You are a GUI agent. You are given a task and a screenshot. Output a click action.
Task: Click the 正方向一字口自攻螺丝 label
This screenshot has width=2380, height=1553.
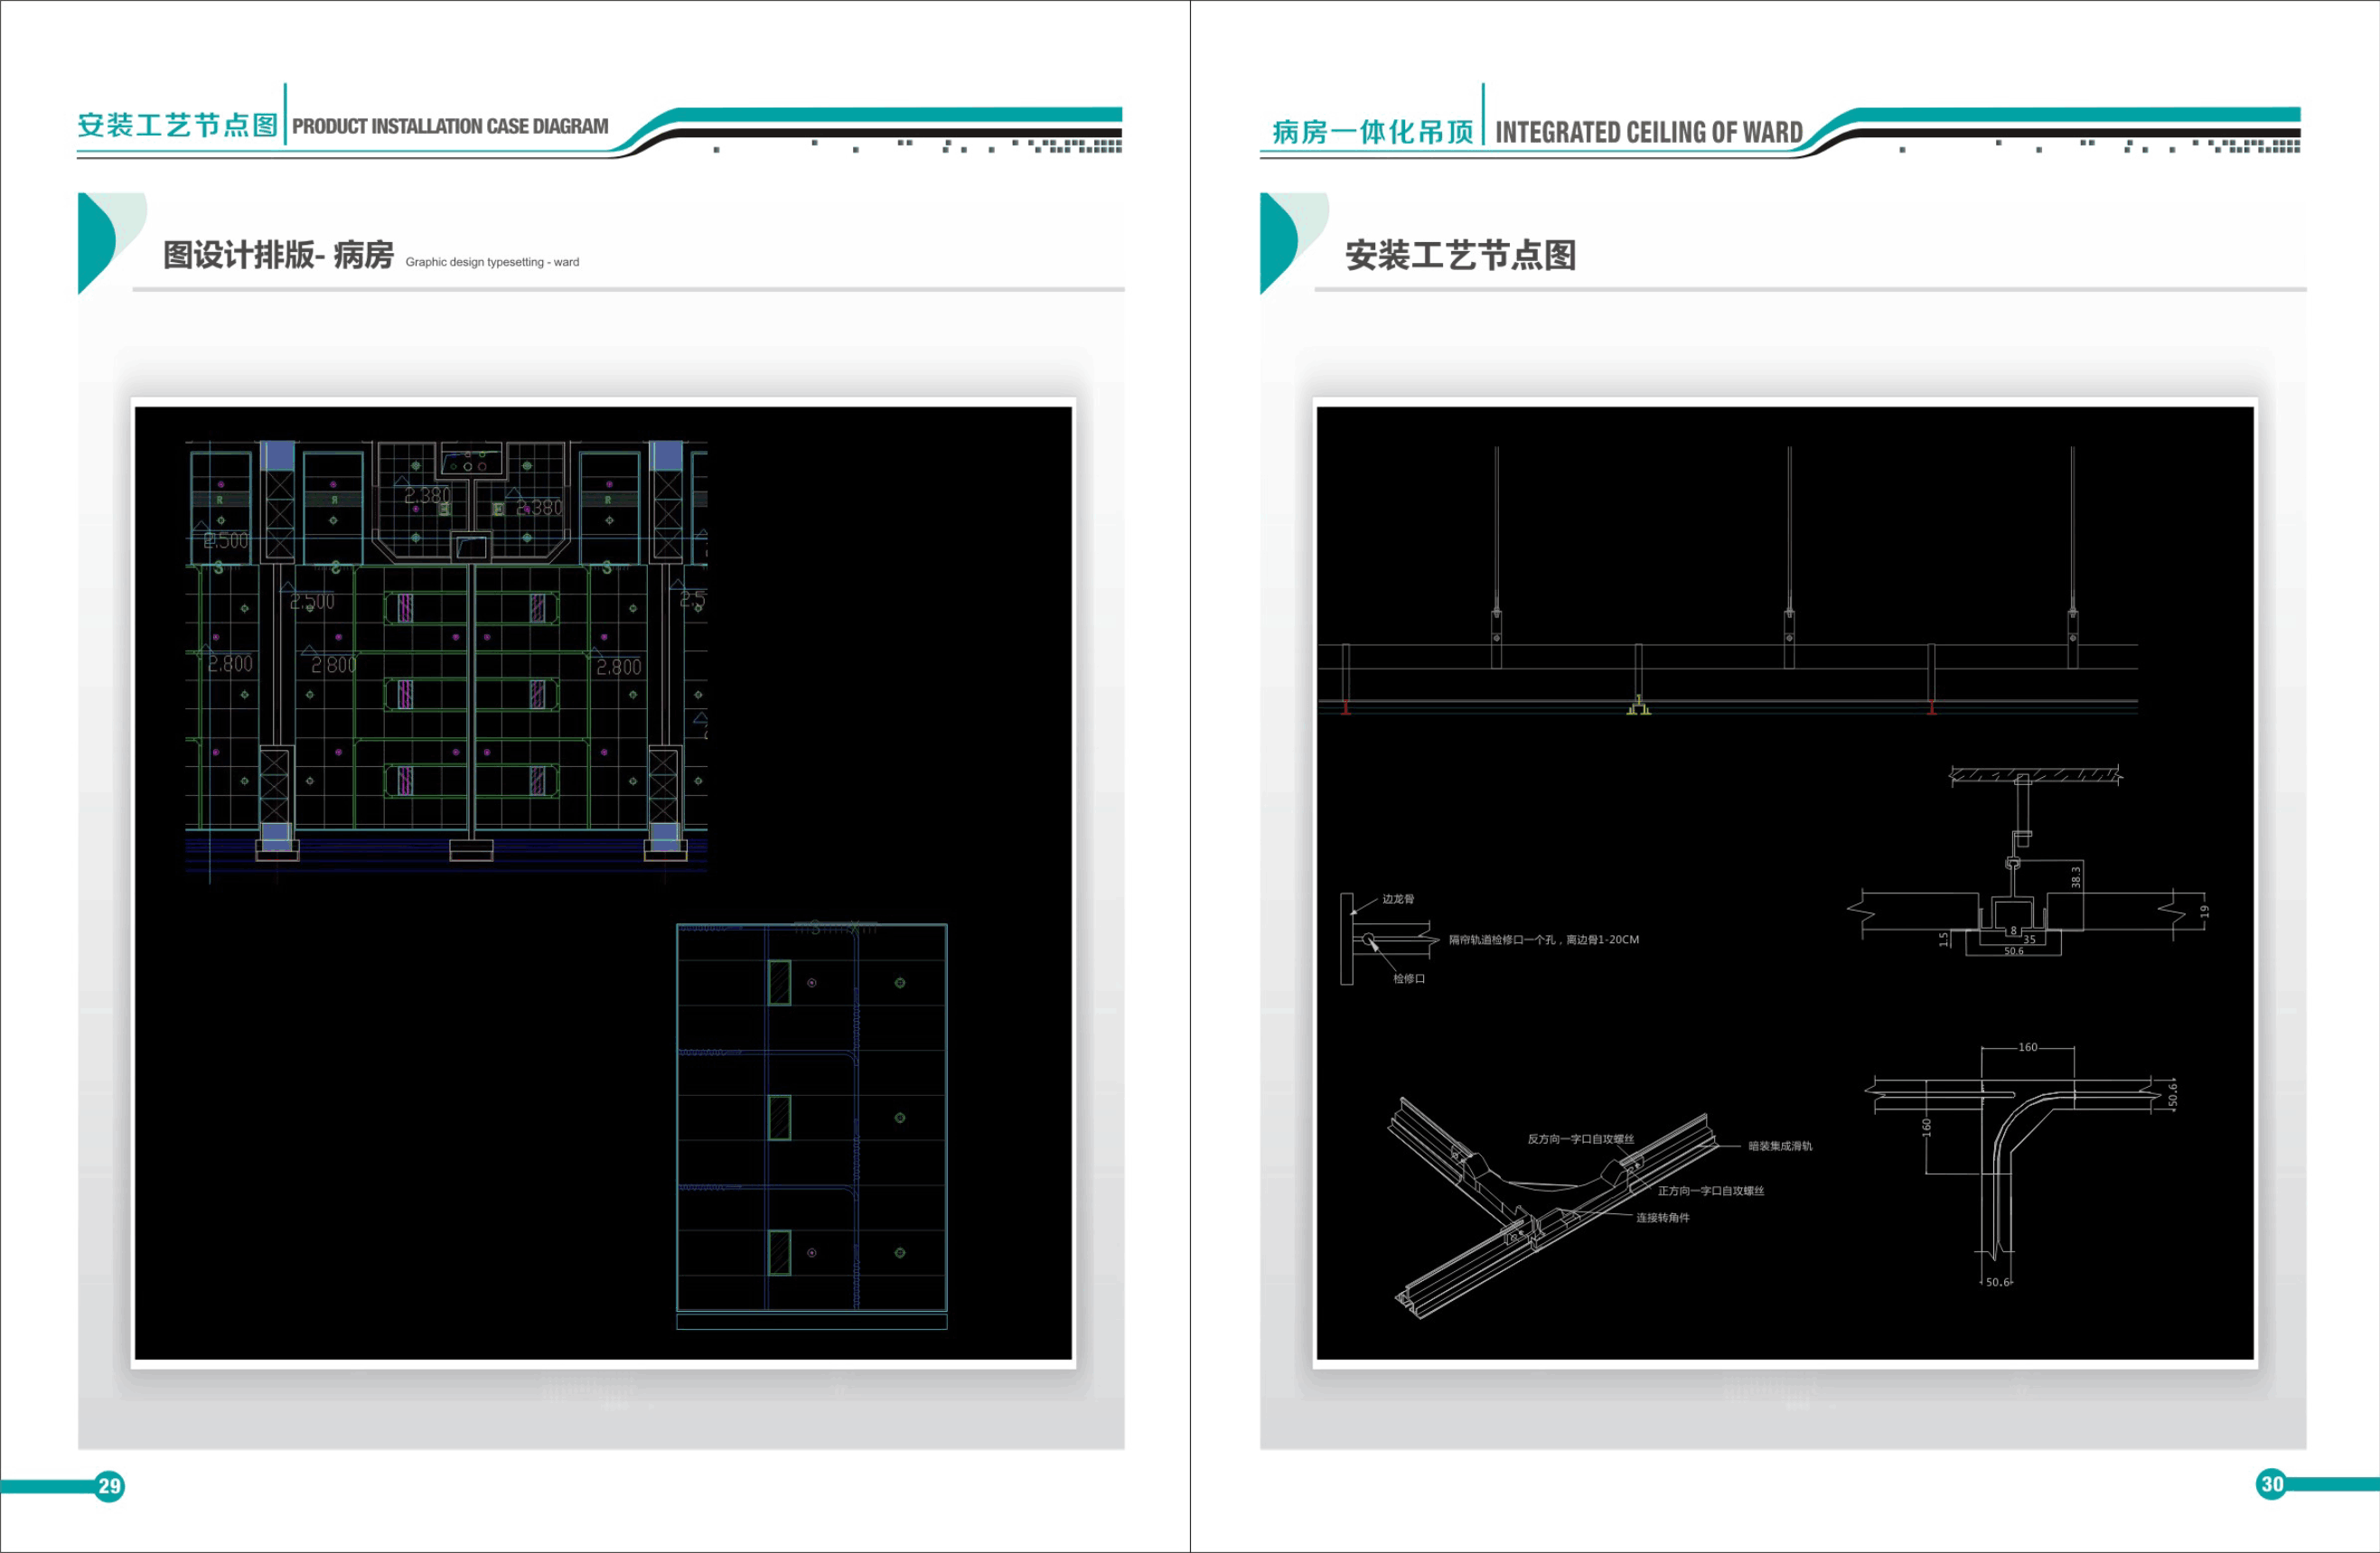coord(1711,1191)
